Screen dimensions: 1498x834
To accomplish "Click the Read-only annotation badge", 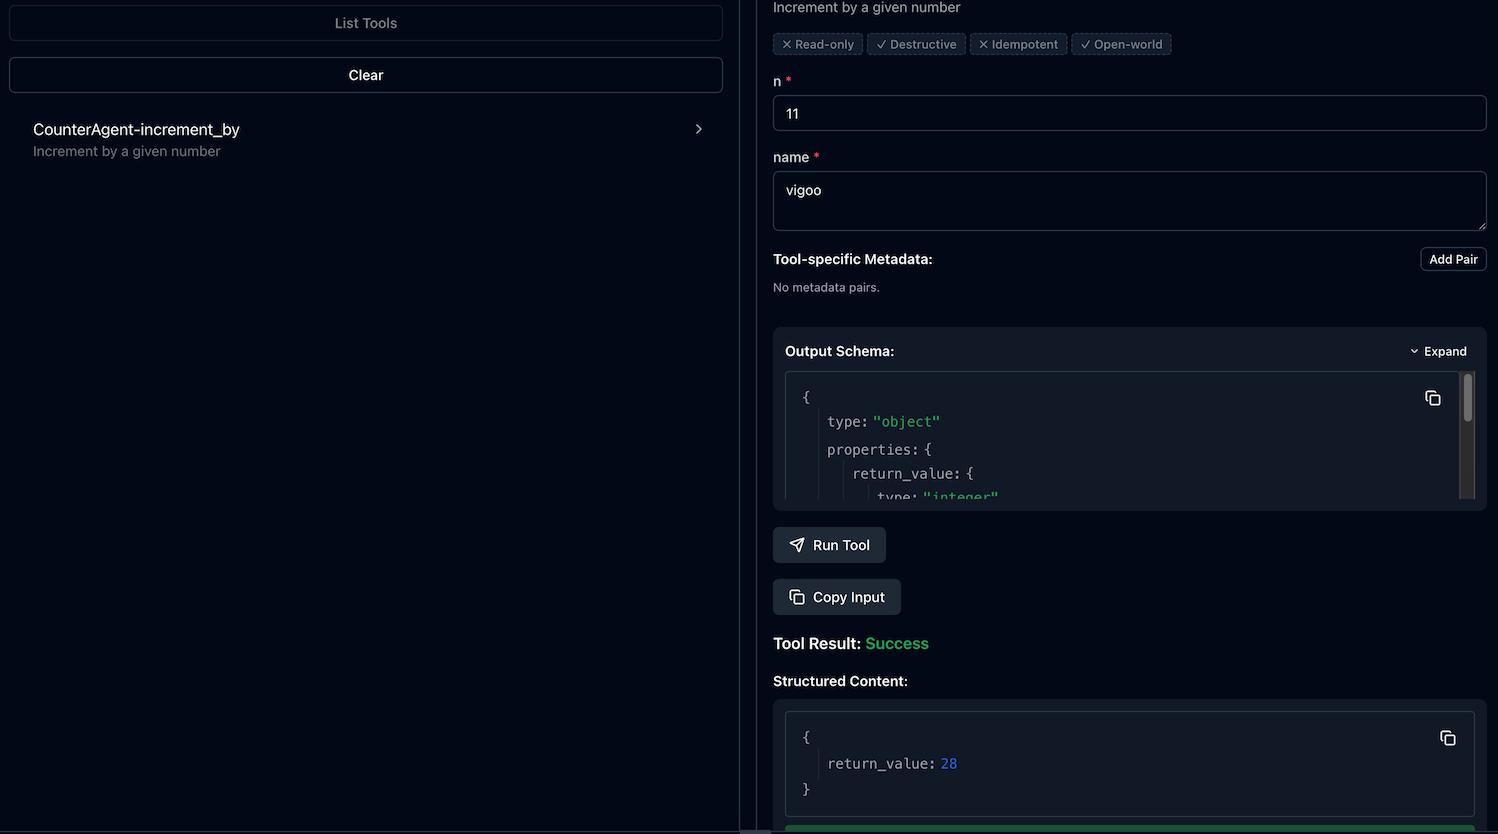I will click(x=818, y=44).
